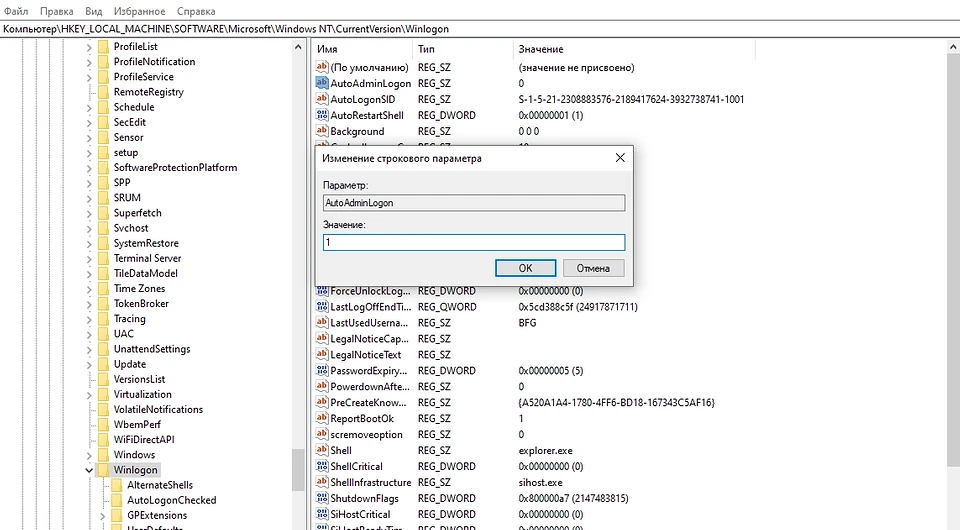
Task: Click the AutoLogonSID string value icon
Action: [322, 99]
